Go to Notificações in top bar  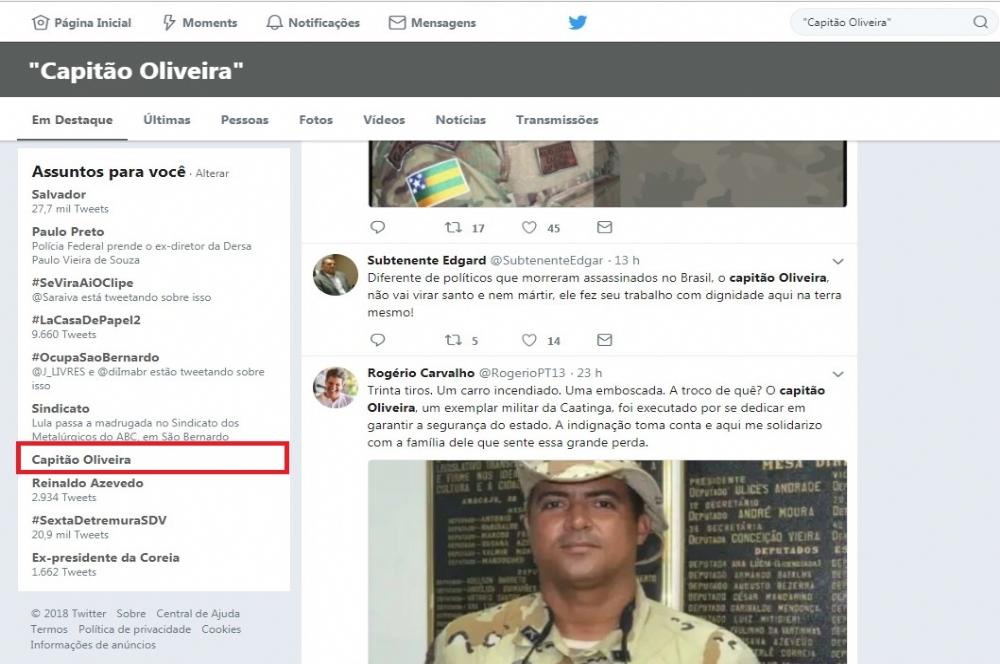(313, 22)
